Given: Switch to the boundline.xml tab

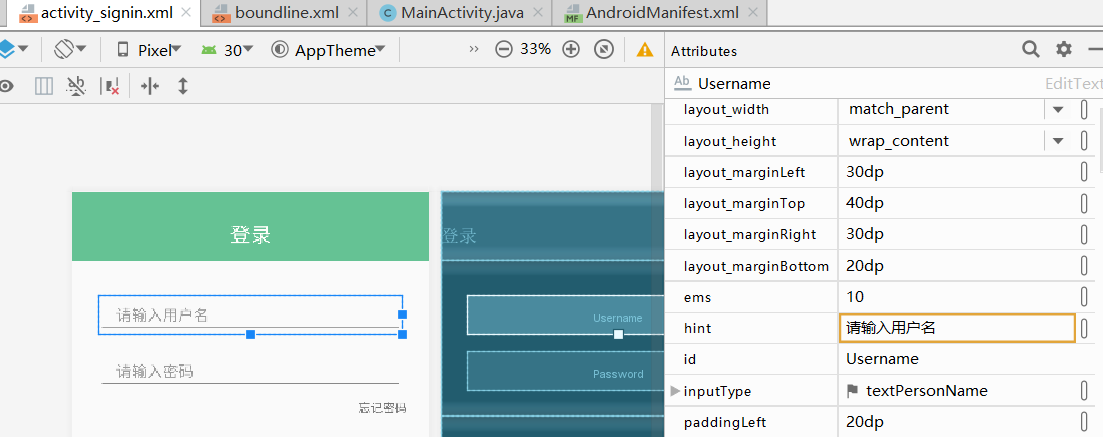Looking at the screenshot, I should pos(278,13).
